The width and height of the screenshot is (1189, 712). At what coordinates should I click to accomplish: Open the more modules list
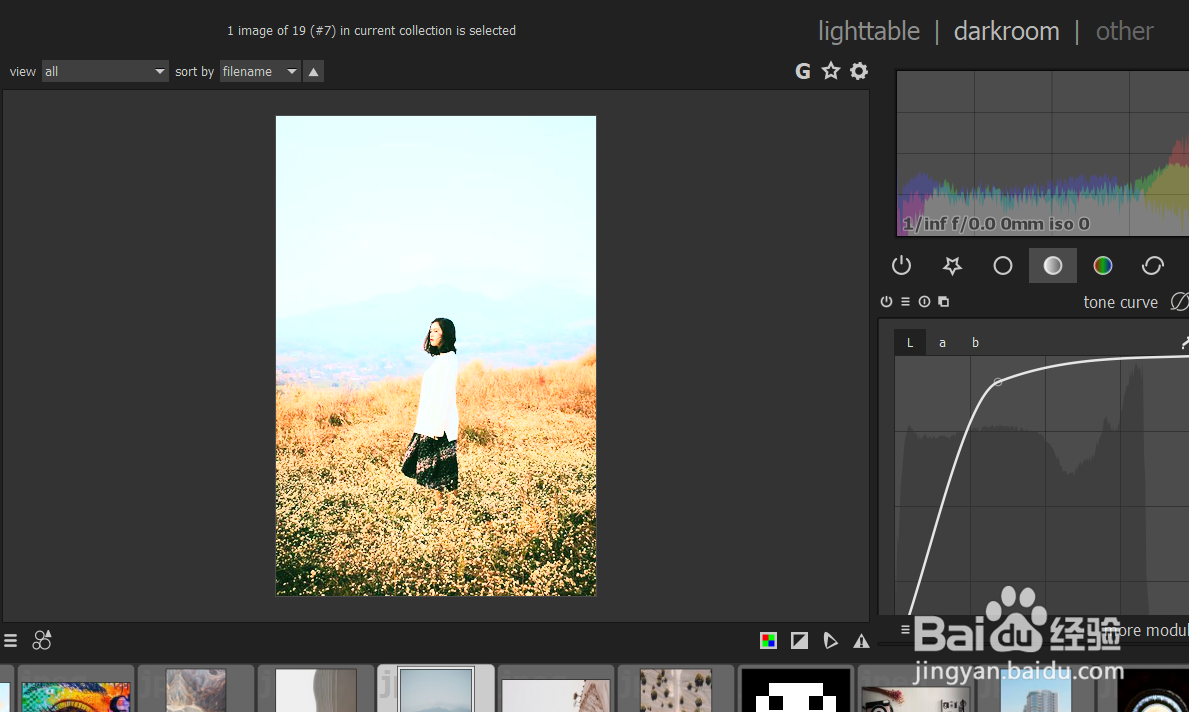(x=1145, y=630)
